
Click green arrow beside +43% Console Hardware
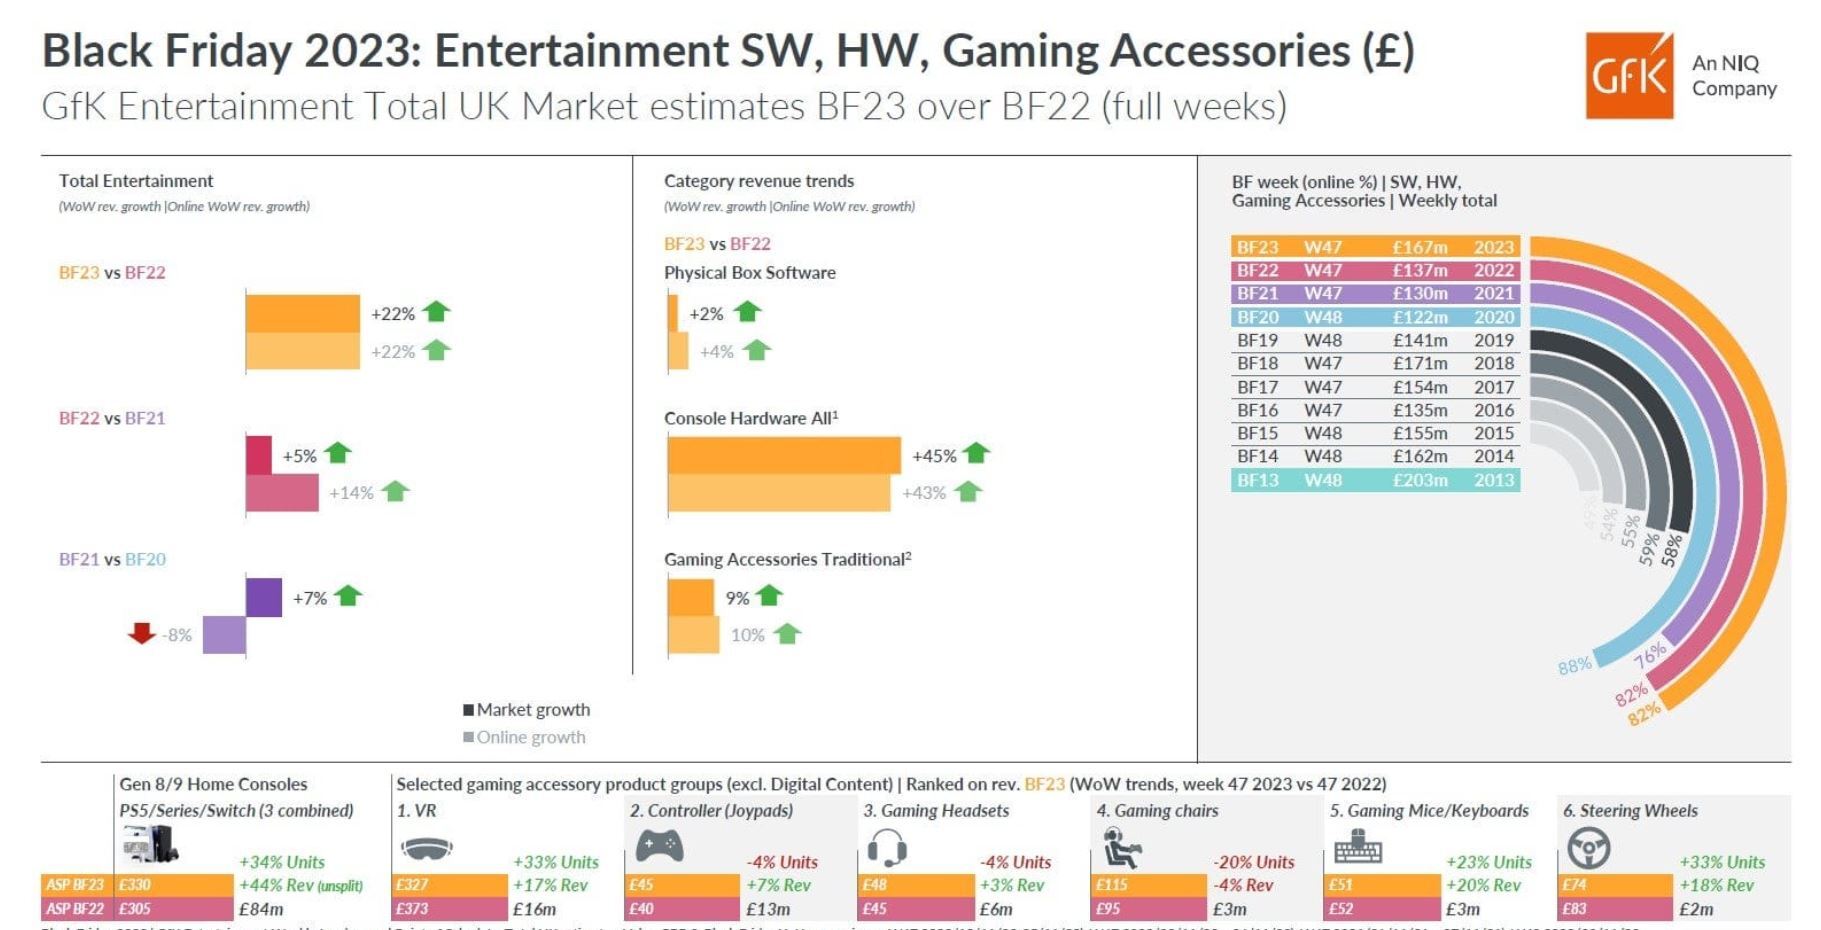pyautogui.click(x=967, y=491)
